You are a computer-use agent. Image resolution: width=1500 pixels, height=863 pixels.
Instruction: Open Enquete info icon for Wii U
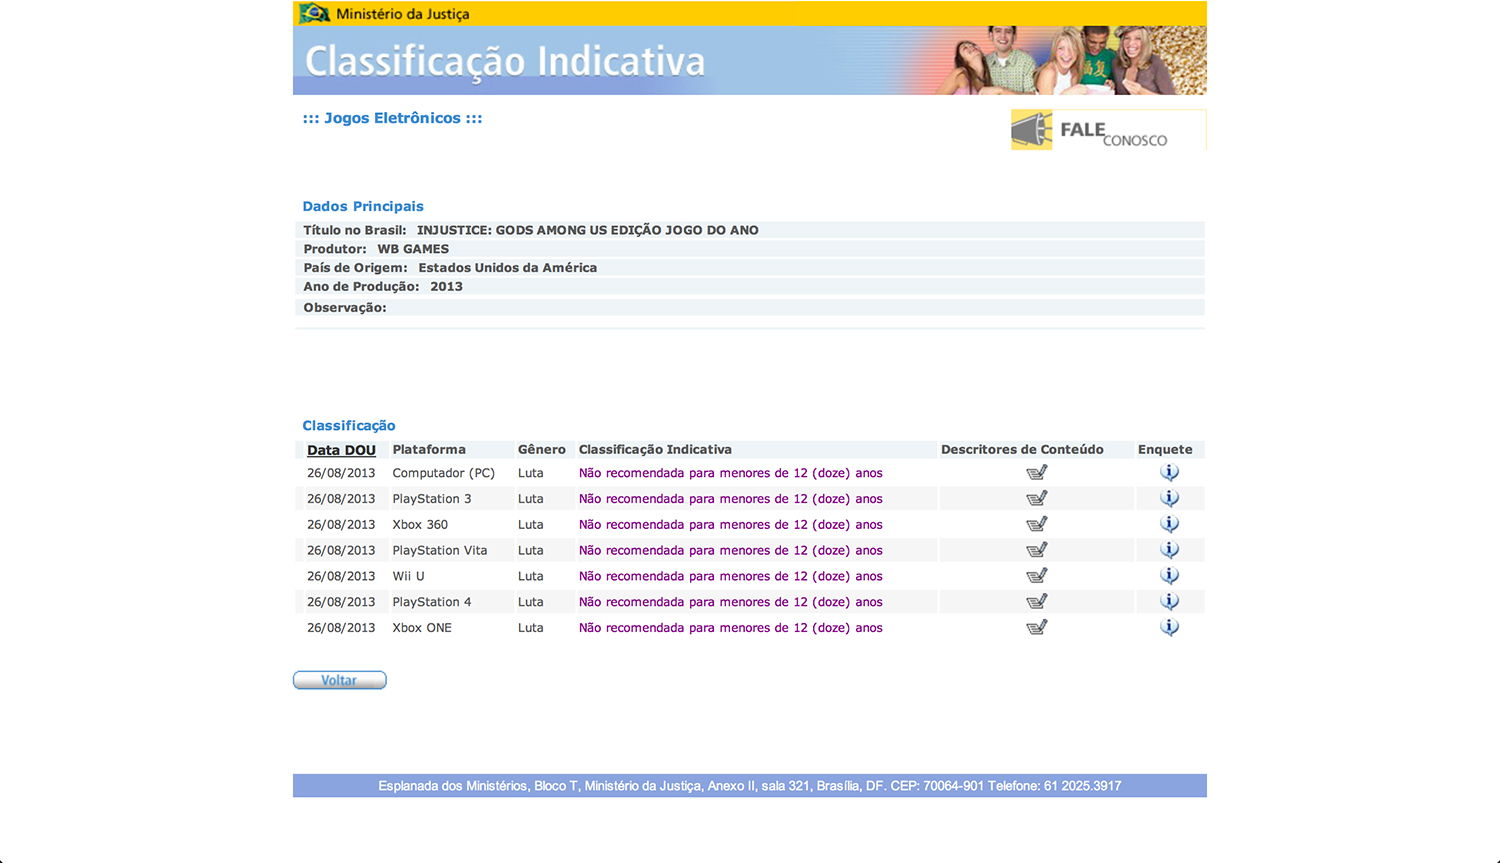(1169, 576)
